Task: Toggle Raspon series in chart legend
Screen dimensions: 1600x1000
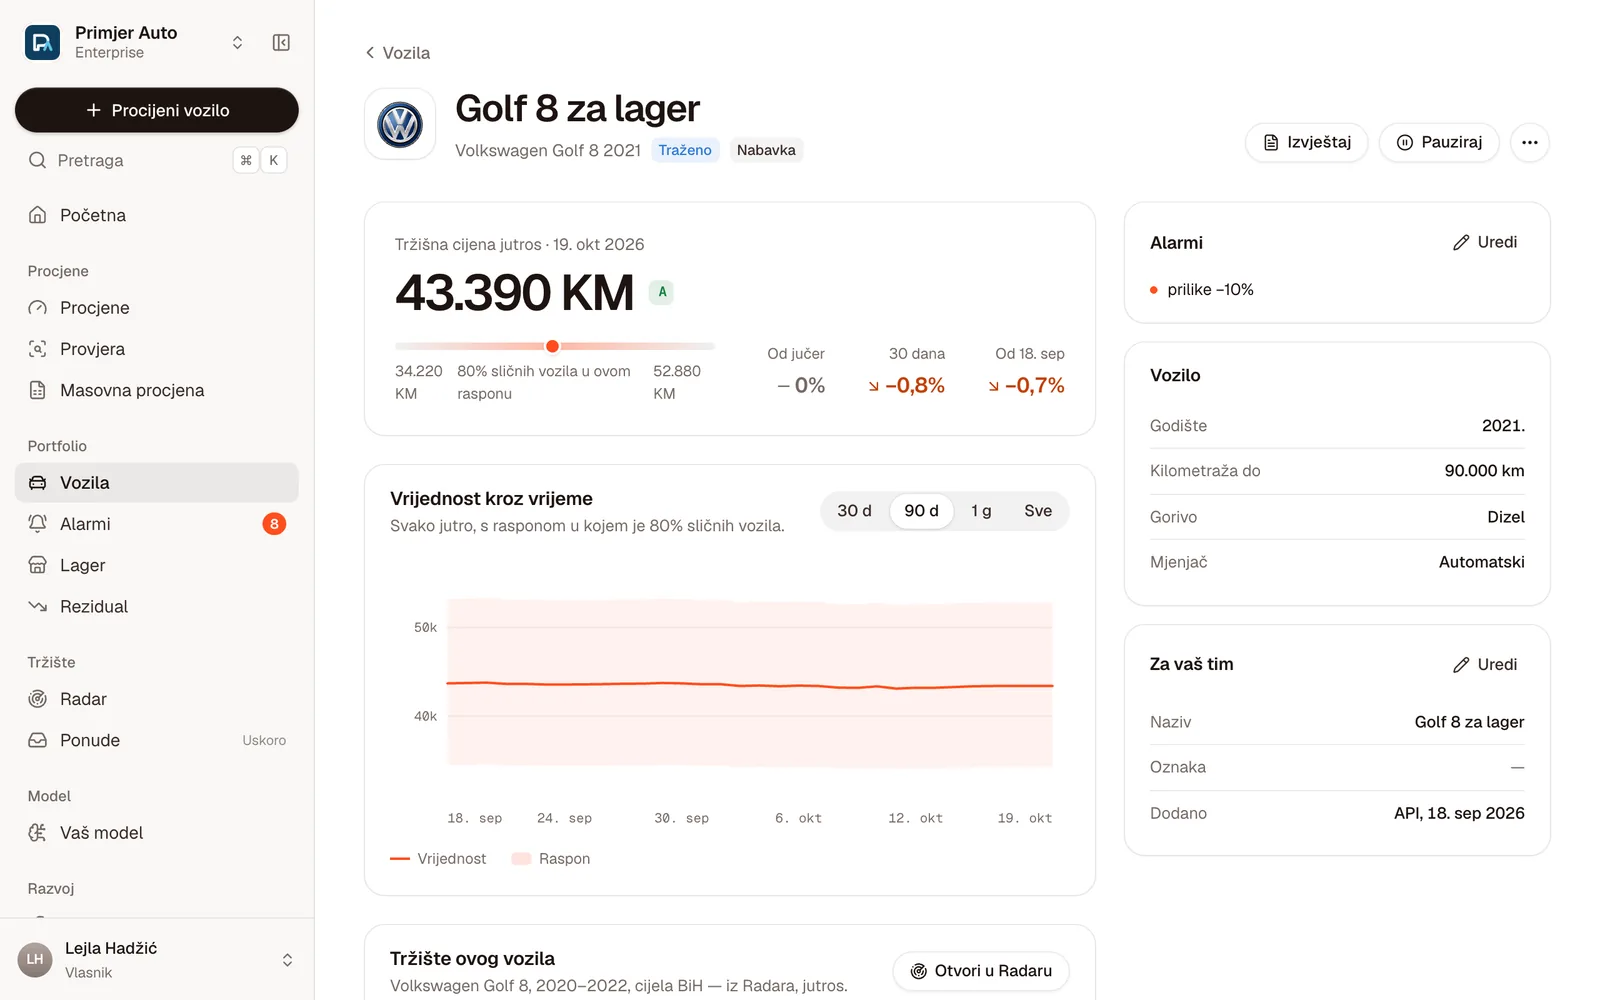Action: click(551, 859)
